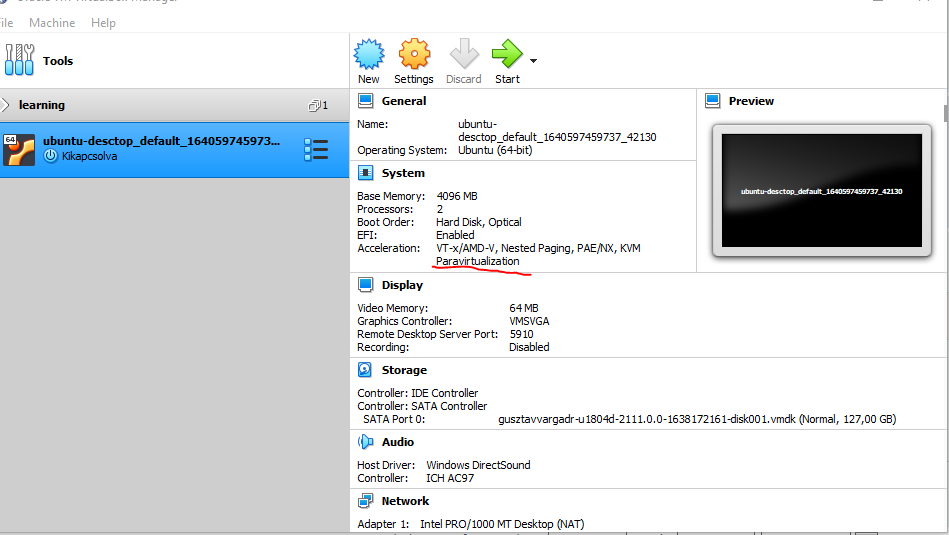Click the Controller: SATA Controller line
949x535 pixels.
(422, 406)
